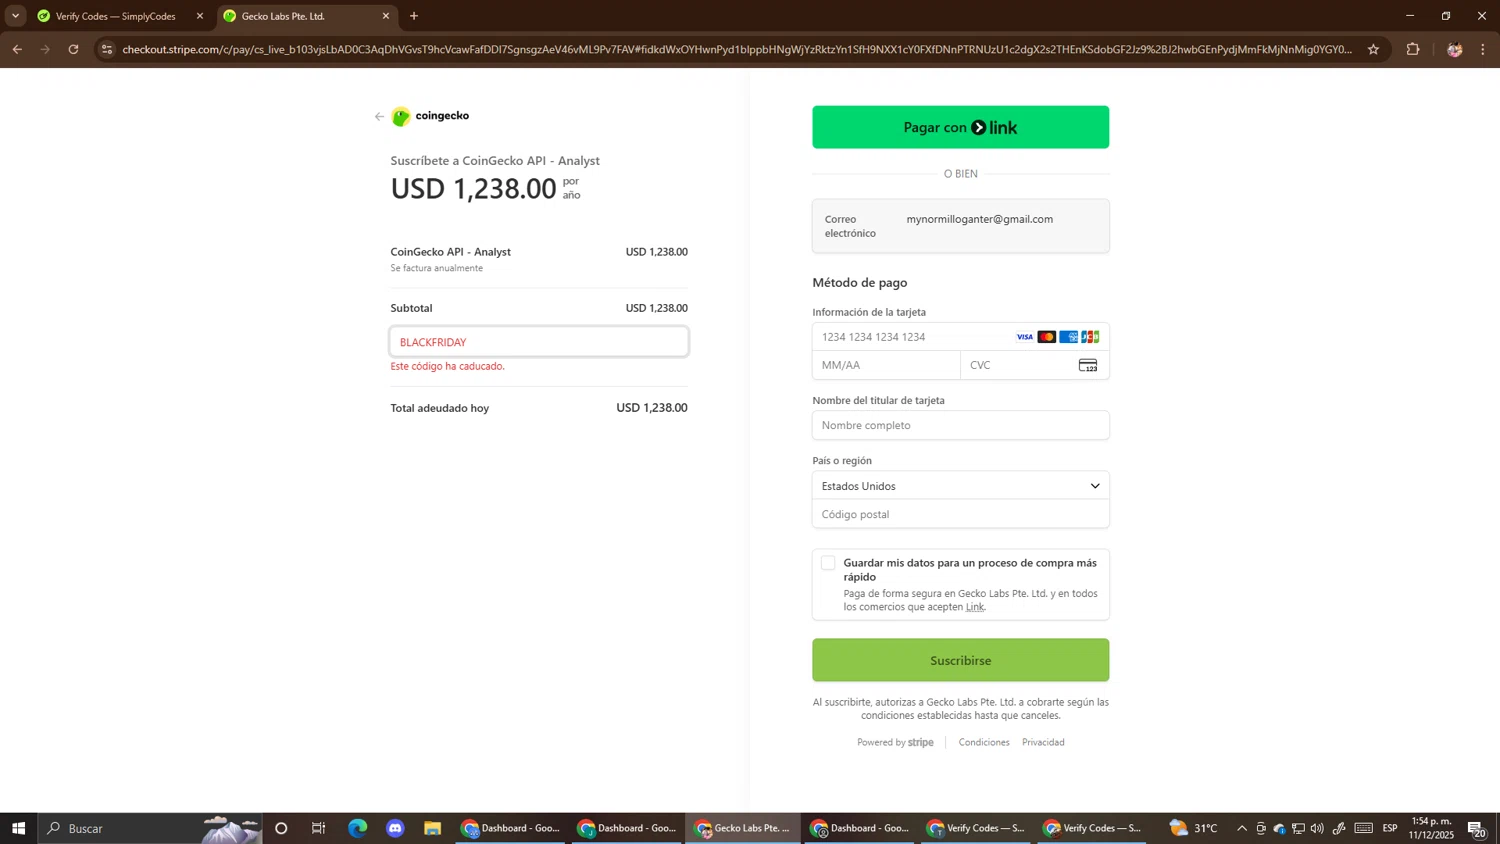Open the tab search dropdown arrow
1500x844 pixels.
pos(15,16)
